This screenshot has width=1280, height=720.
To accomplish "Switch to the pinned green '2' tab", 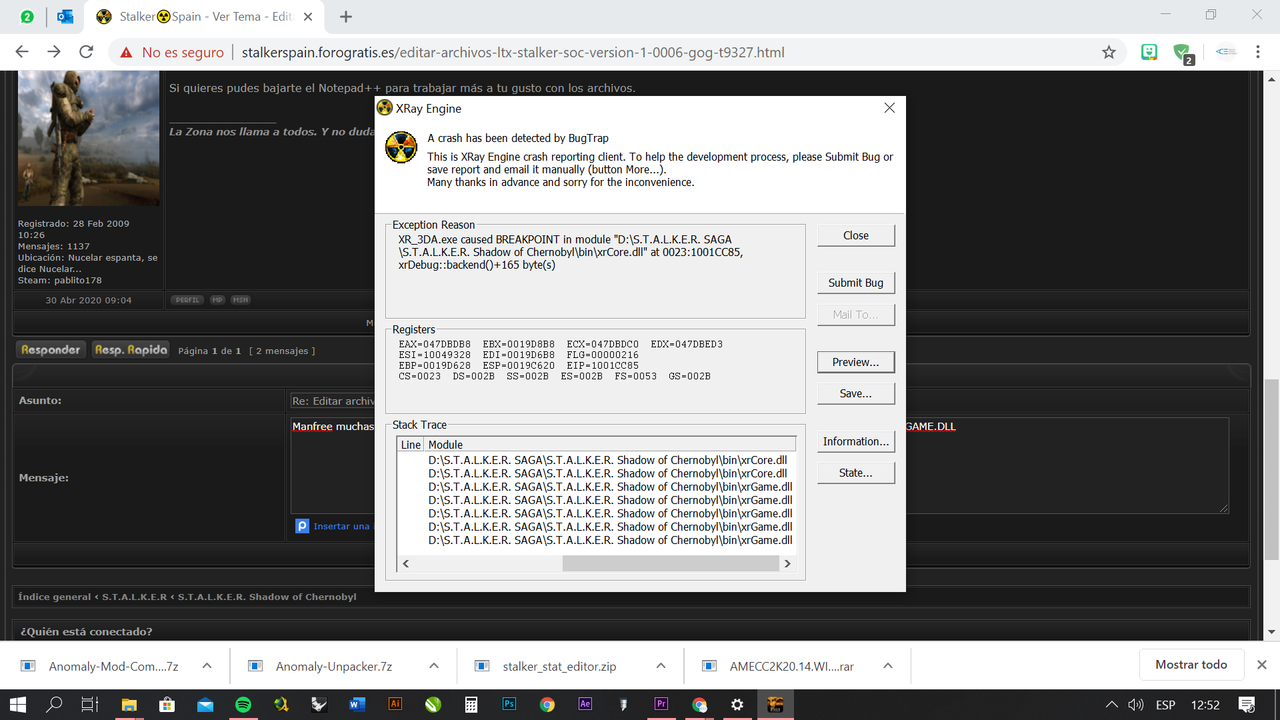I will click(x=27, y=17).
